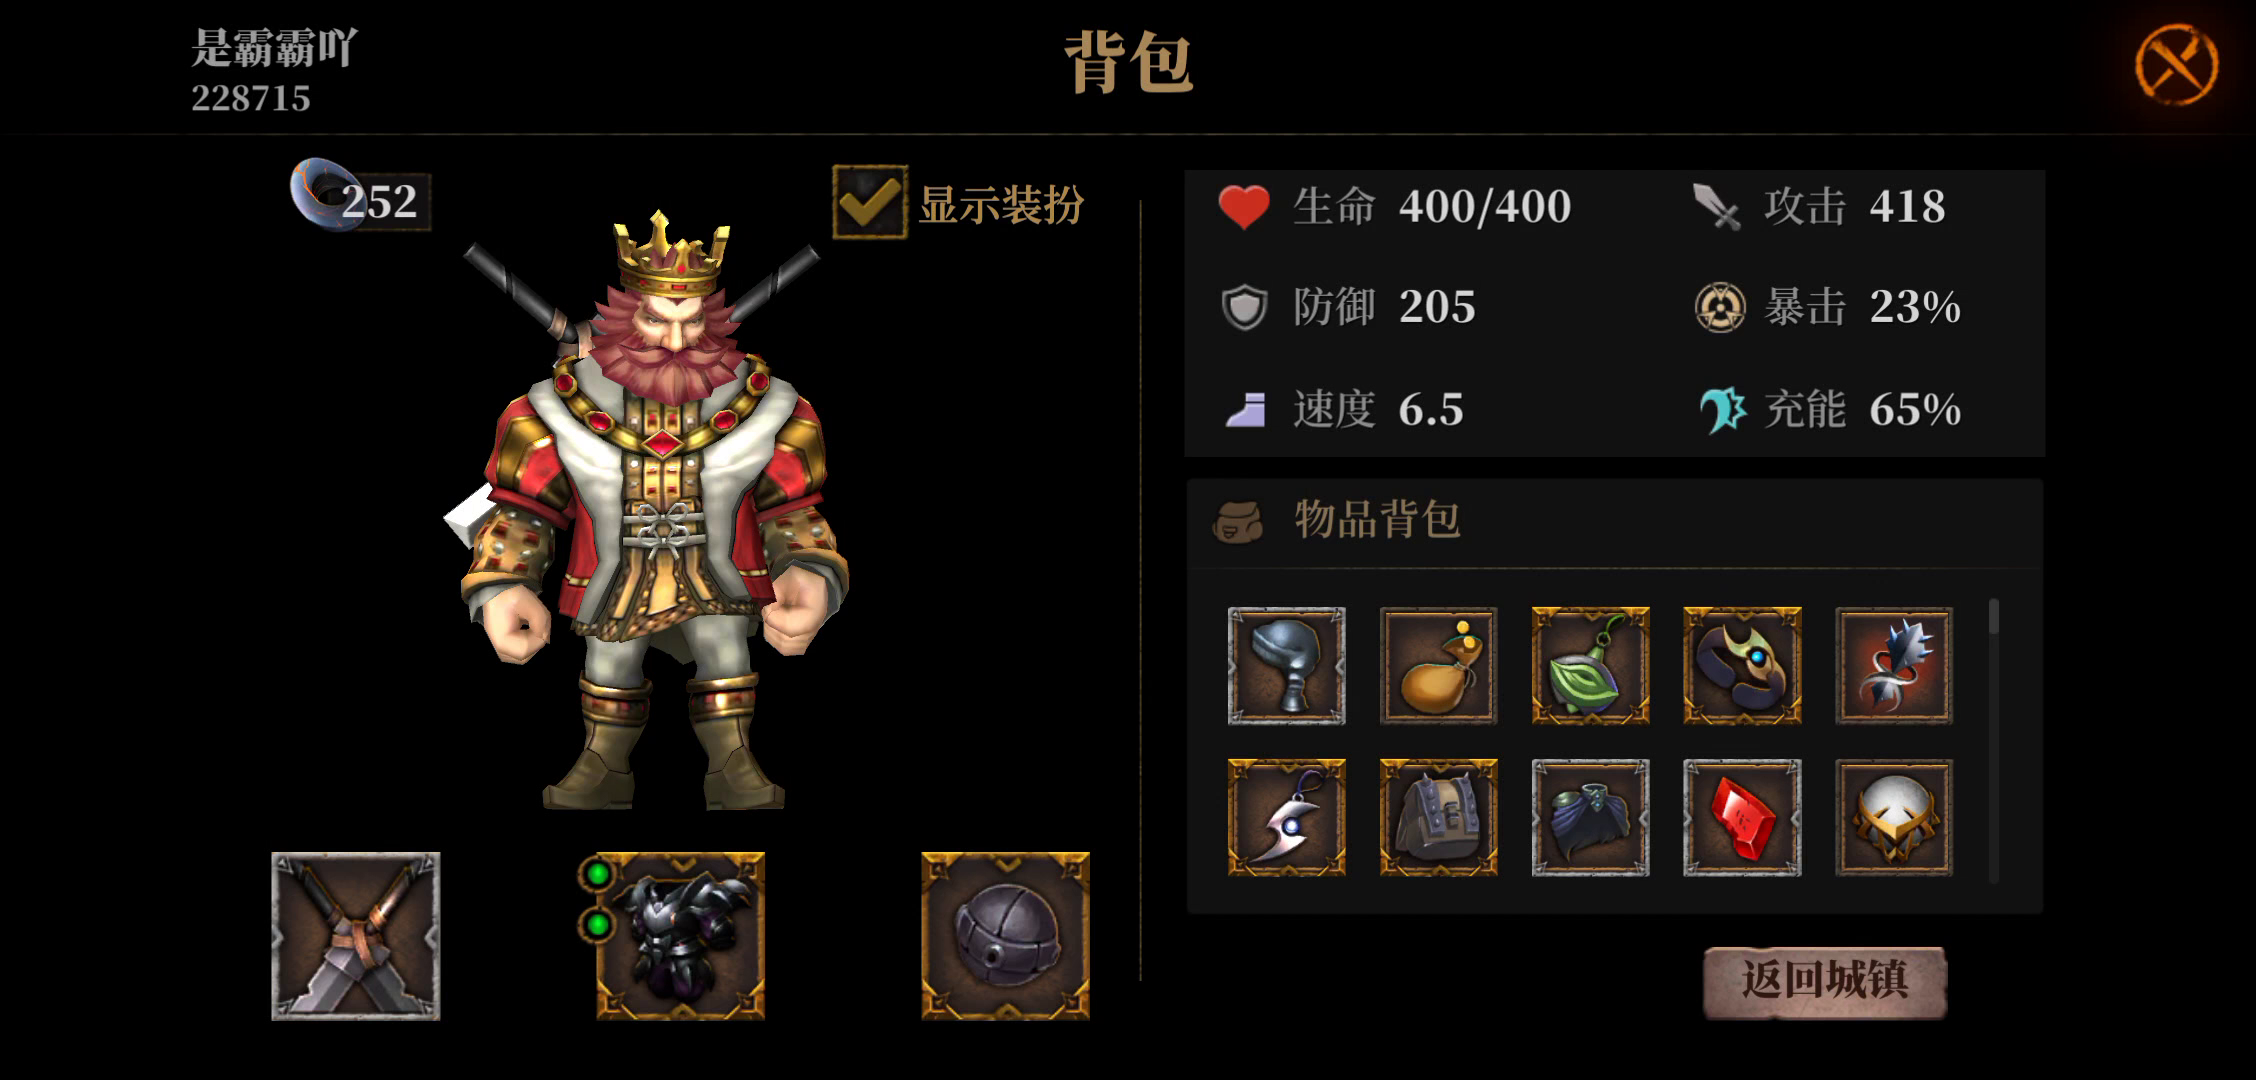Select the gray helmet item in inventory
Viewport: 2256px width, 1080px height.
1286,666
